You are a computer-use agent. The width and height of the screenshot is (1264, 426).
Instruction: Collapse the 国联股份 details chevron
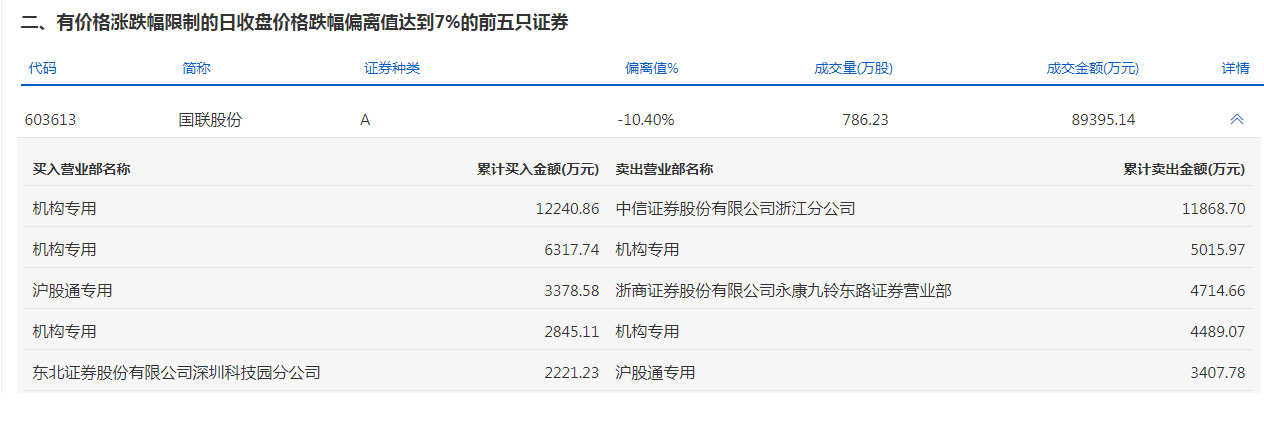[1236, 119]
